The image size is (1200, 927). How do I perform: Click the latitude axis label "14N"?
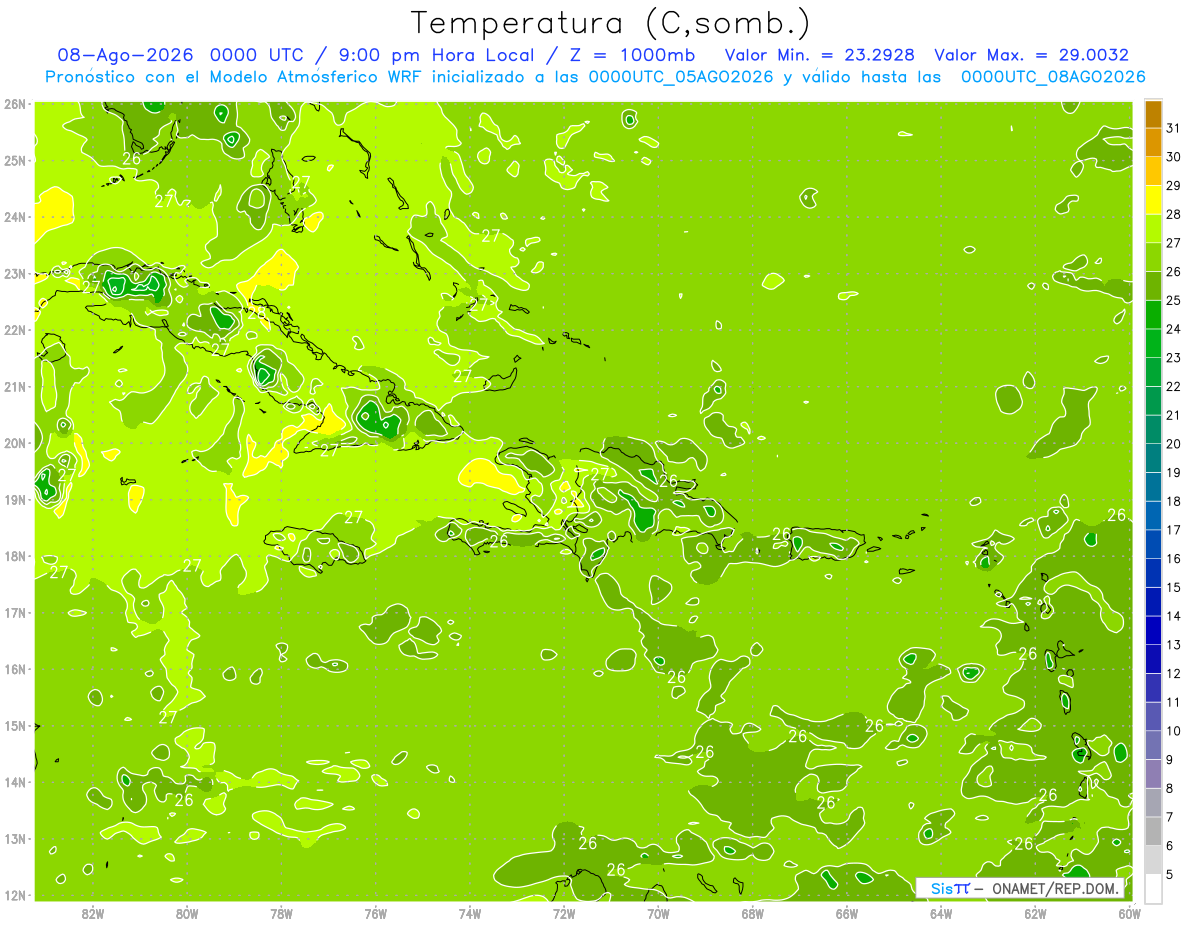pos(15,782)
